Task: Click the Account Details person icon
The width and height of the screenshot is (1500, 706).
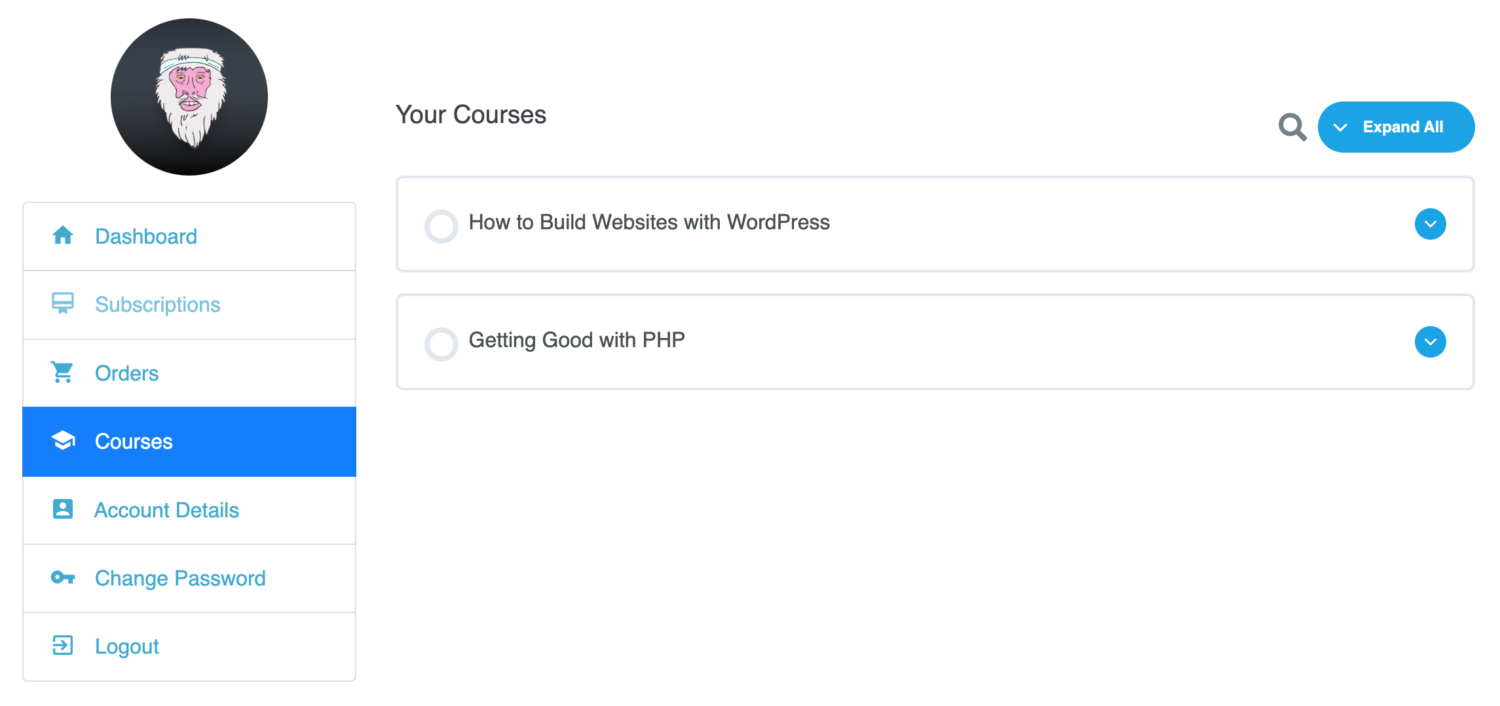Action: 62,509
